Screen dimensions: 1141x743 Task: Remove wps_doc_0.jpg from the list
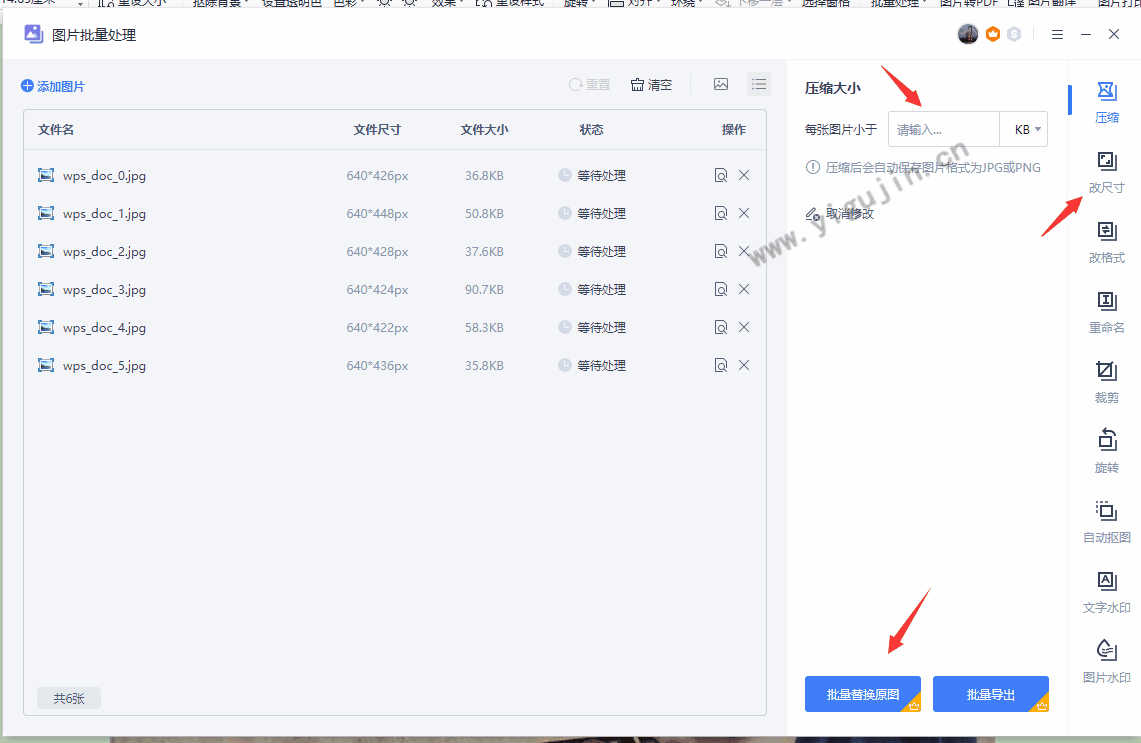[x=744, y=175]
